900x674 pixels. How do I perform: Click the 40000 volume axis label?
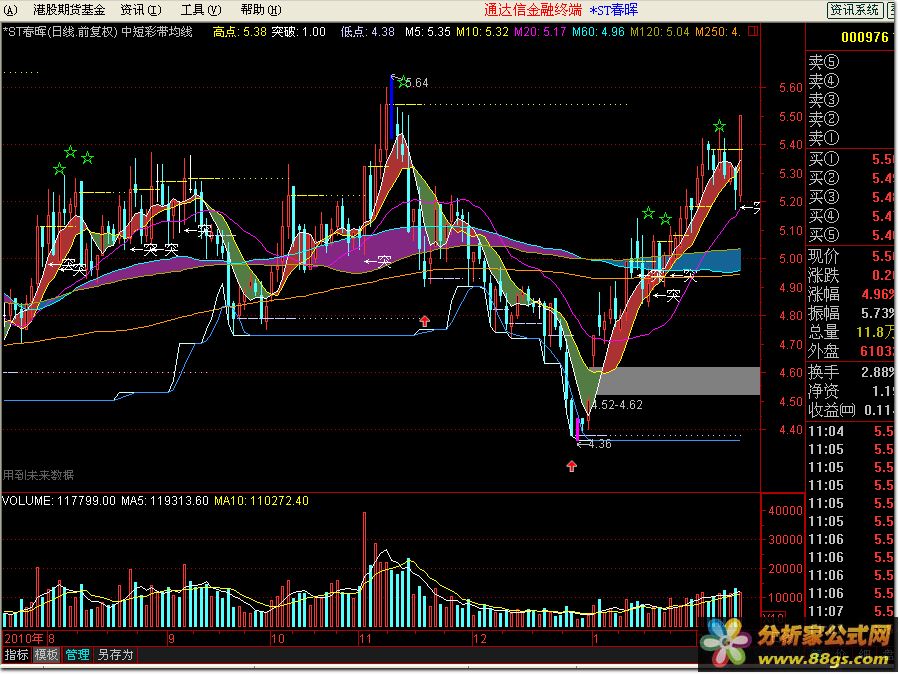pos(786,511)
